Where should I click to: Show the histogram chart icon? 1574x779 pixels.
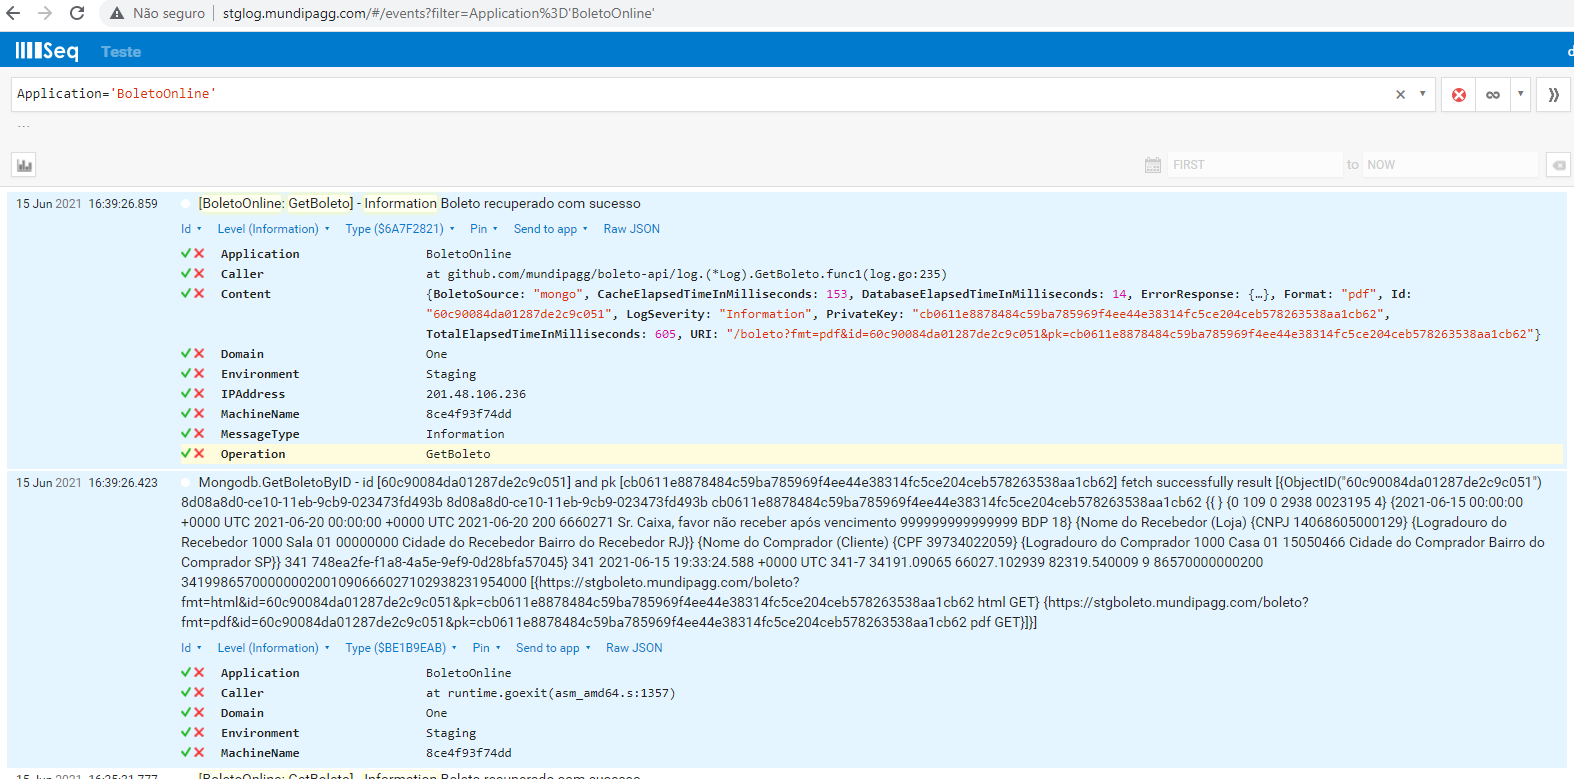click(24, 165)
